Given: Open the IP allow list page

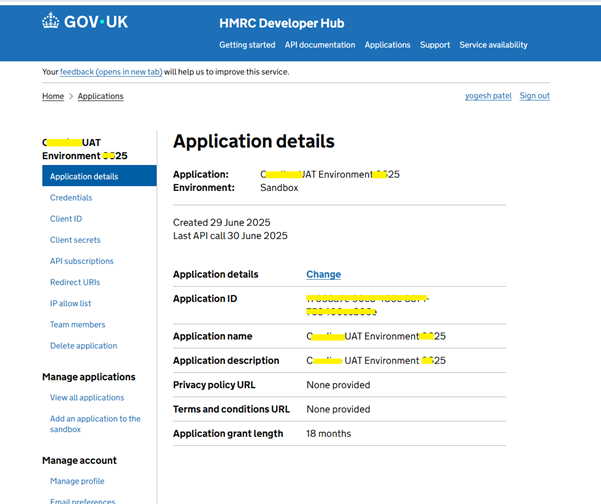Looking at the screenshot, I should [x=71, y=303].
